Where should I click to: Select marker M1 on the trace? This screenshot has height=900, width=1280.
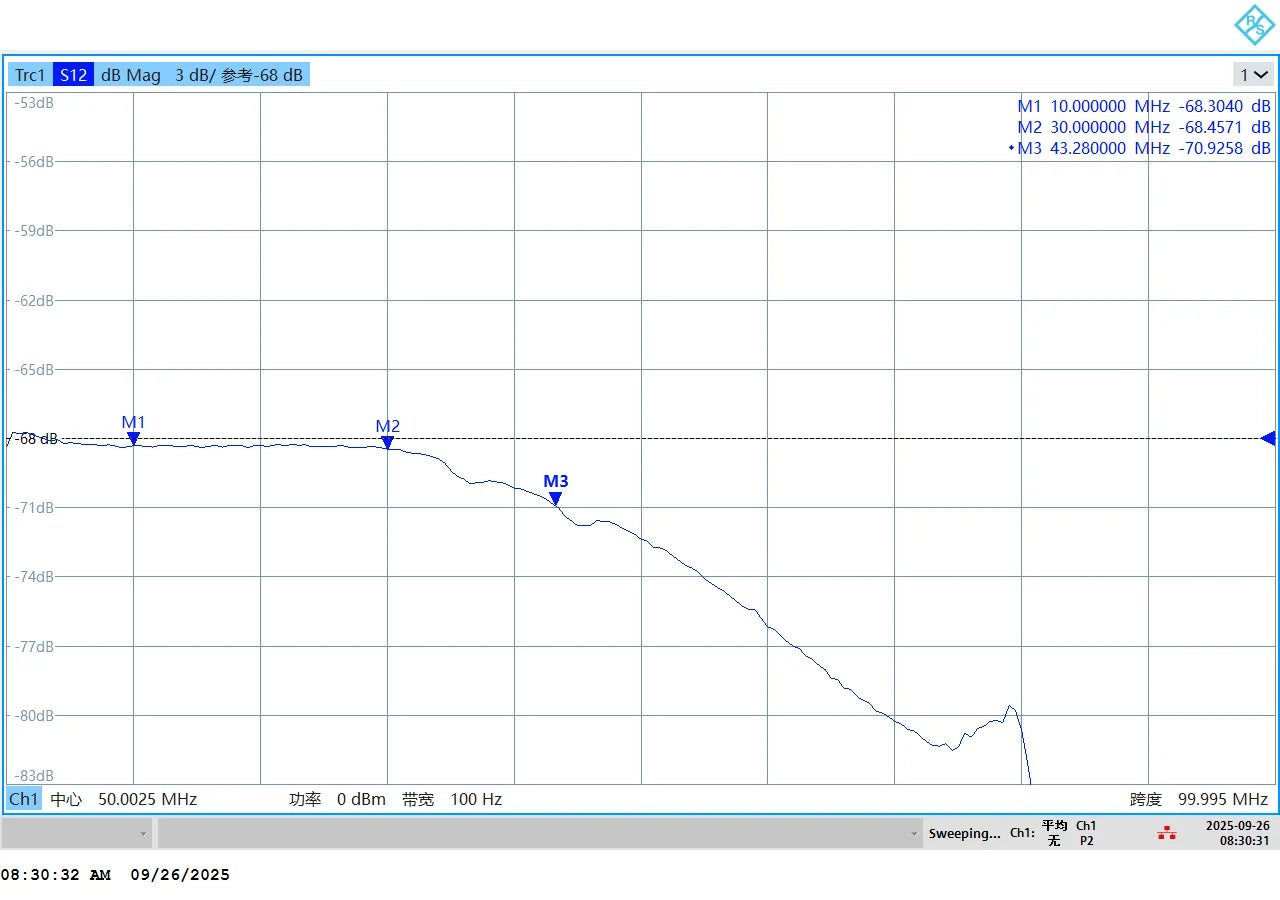[x=133, y=438]
